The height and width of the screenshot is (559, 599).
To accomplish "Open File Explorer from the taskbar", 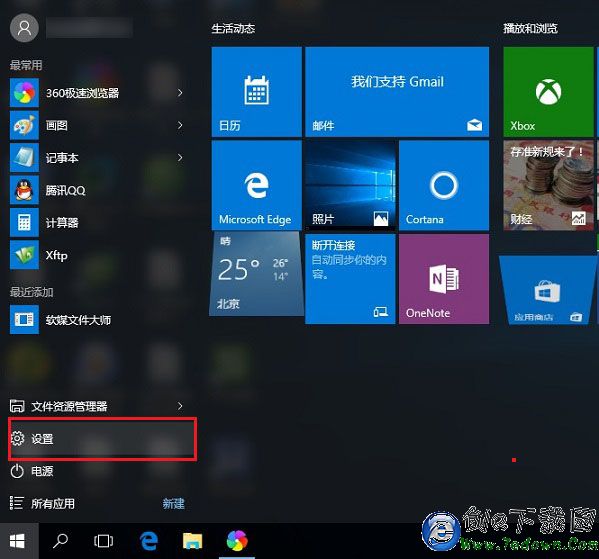I will point(193,541).
